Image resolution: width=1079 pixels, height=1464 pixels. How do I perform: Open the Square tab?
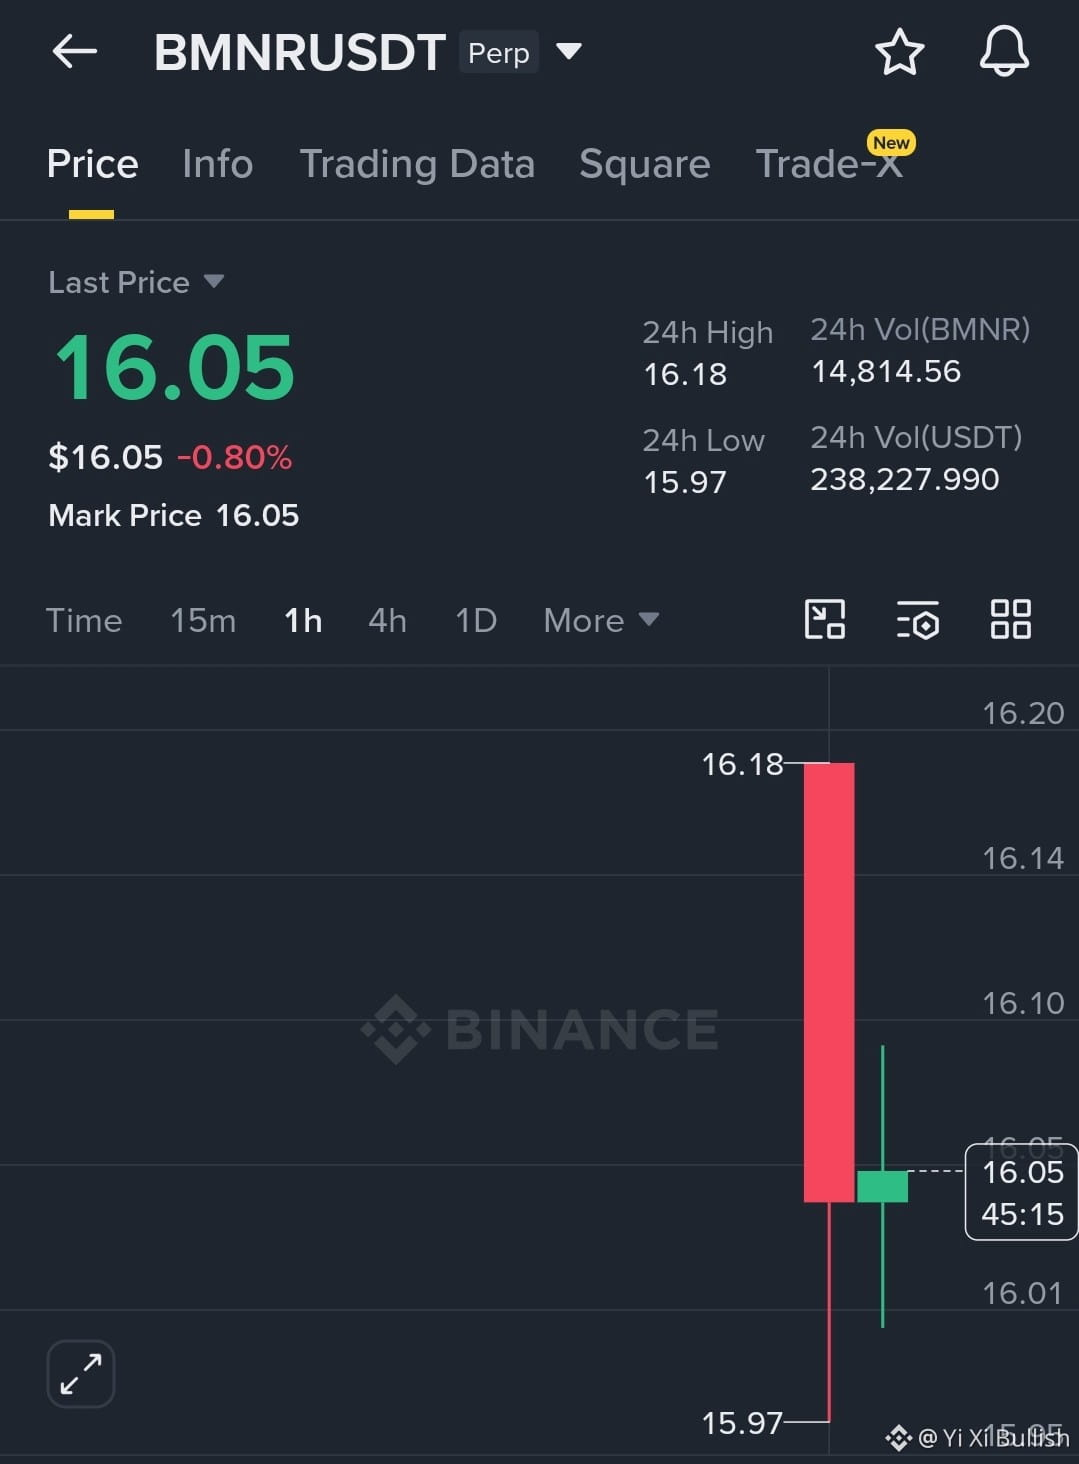pos(644,164)
